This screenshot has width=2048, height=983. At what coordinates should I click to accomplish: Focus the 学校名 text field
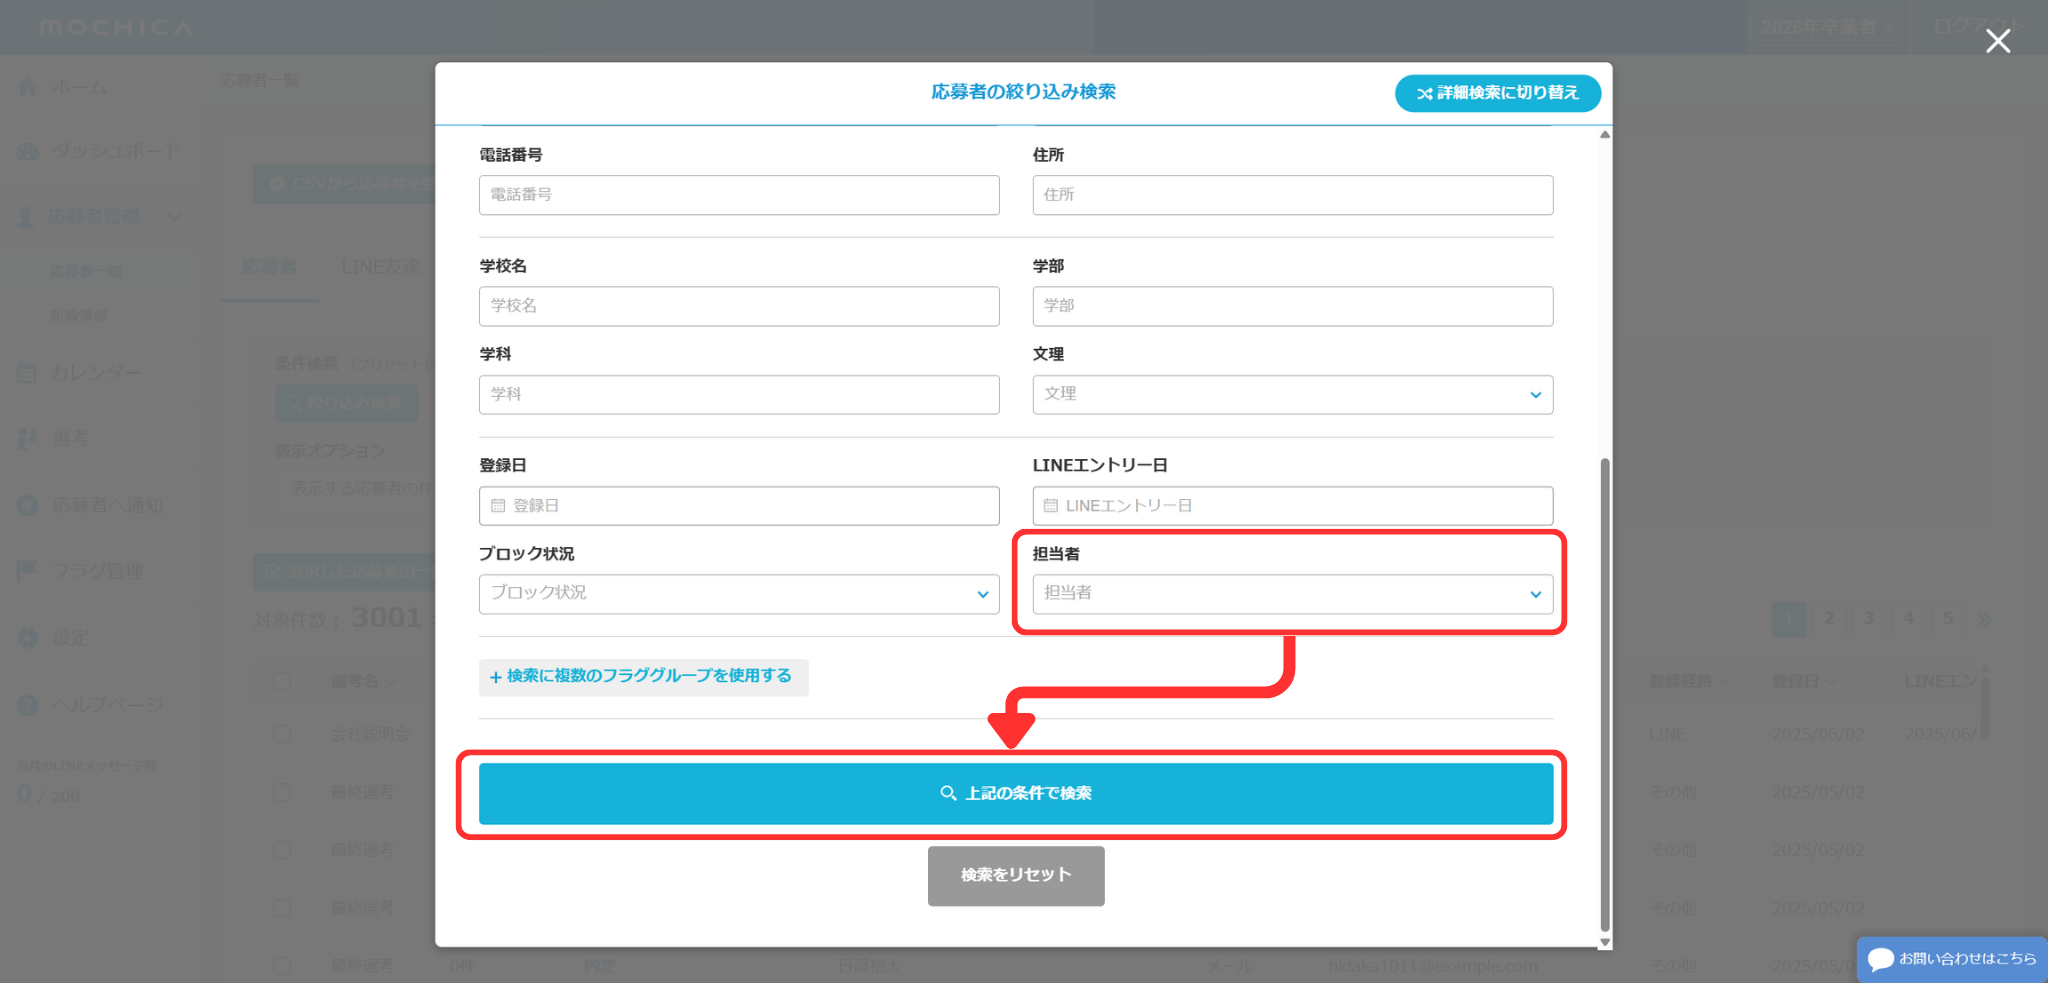(738, 306)
